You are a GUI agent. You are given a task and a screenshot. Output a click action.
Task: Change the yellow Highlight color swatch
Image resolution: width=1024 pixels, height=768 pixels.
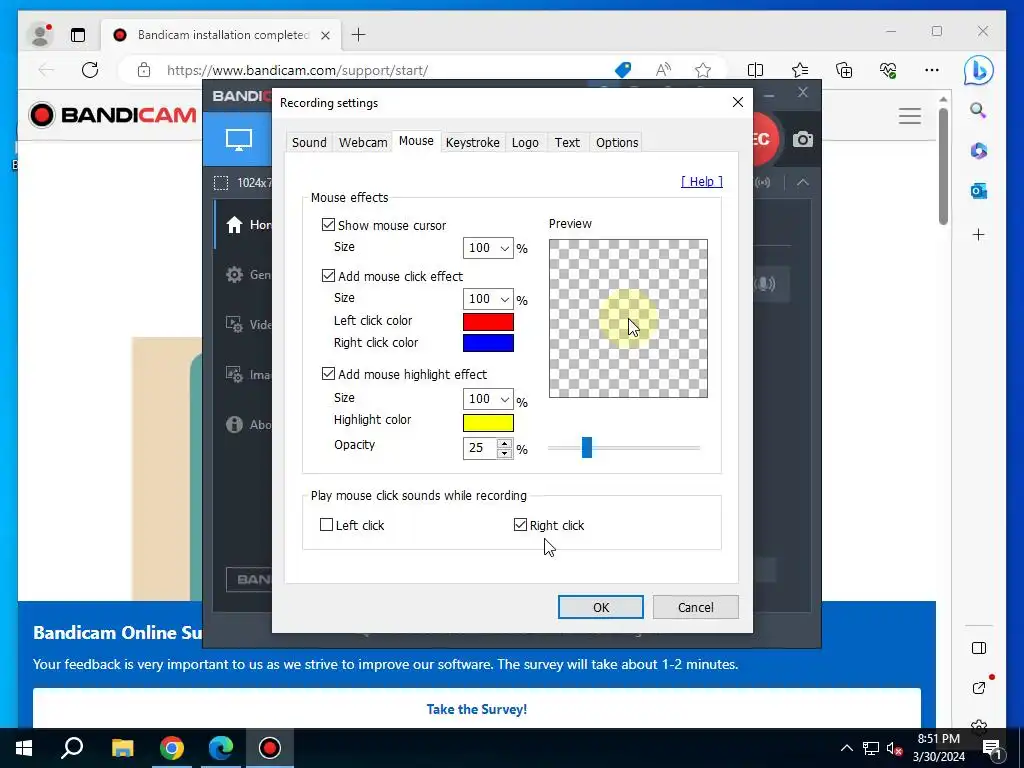pos(488,423)
